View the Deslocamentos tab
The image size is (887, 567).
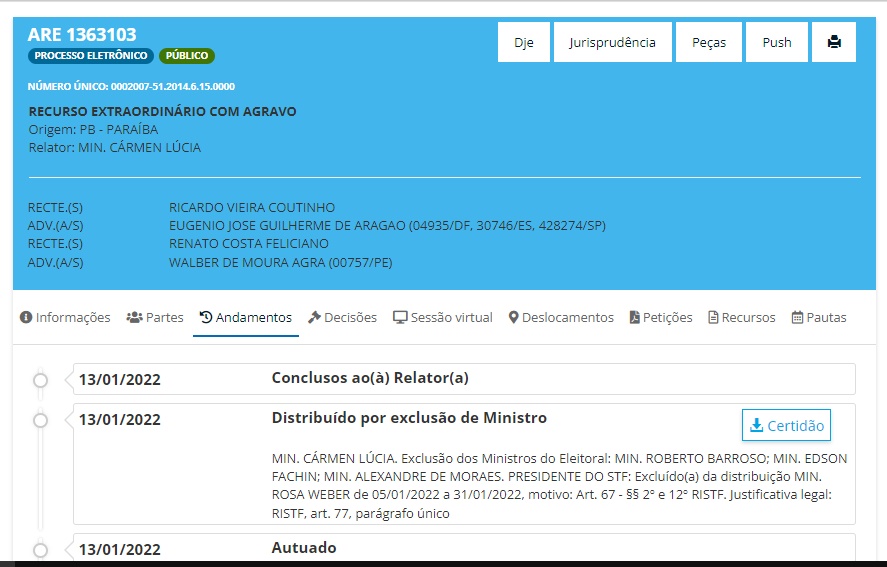point(561,317)
